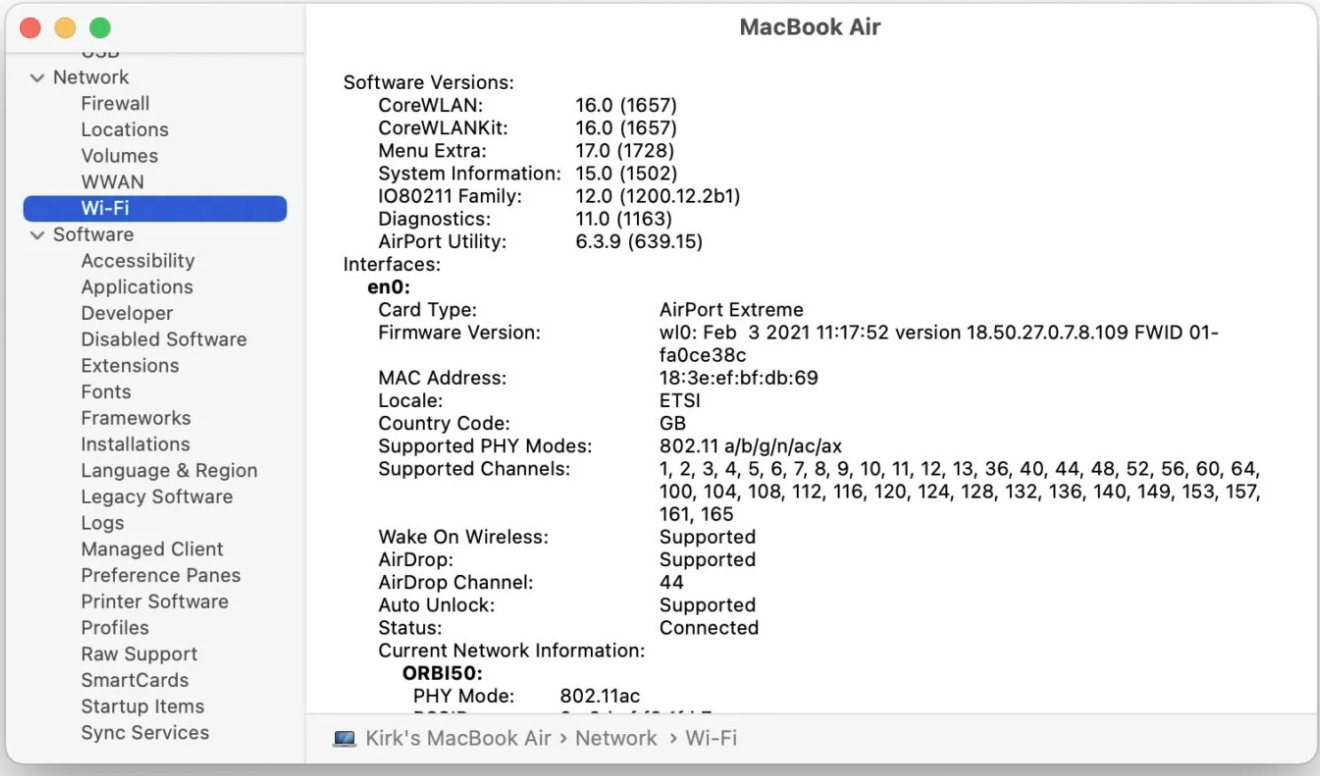View Logs in the sidebar
The width and height of the screenshot is (1320, 776).
pyautogui.click(x=103, y=523)
